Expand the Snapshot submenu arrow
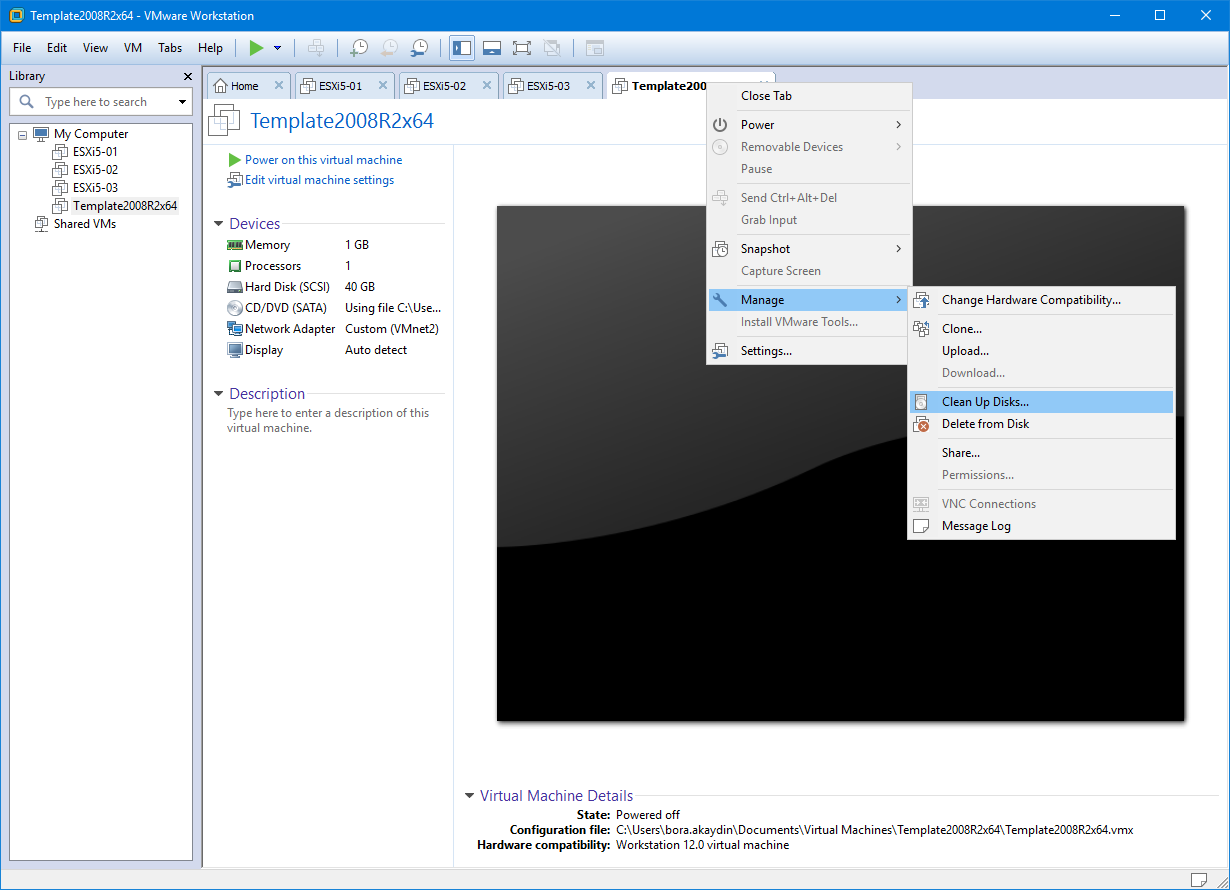Image resolution: width=1230 pixels, height=890 pixels. click(898, 248)
